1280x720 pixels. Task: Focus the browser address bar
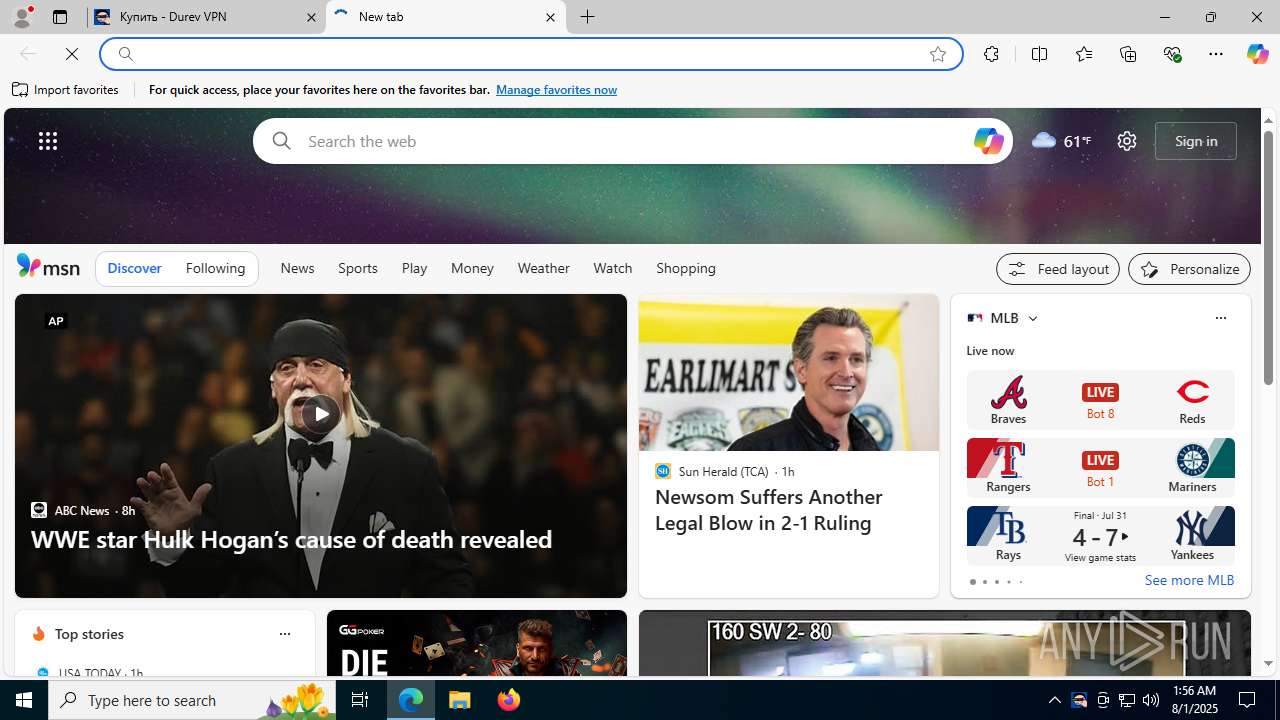coord(530,54)
